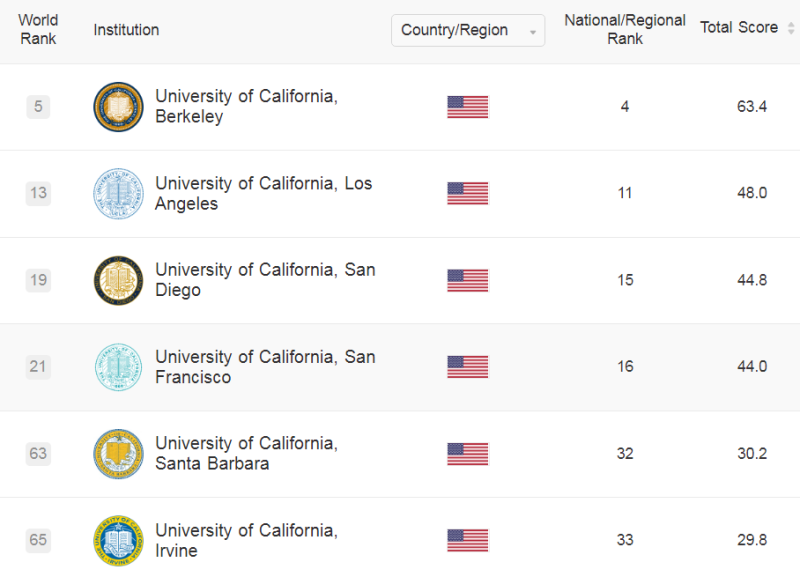Click the world rank 5 badge
The width and height of the screenshot is (800, 577).
point(38,106)
